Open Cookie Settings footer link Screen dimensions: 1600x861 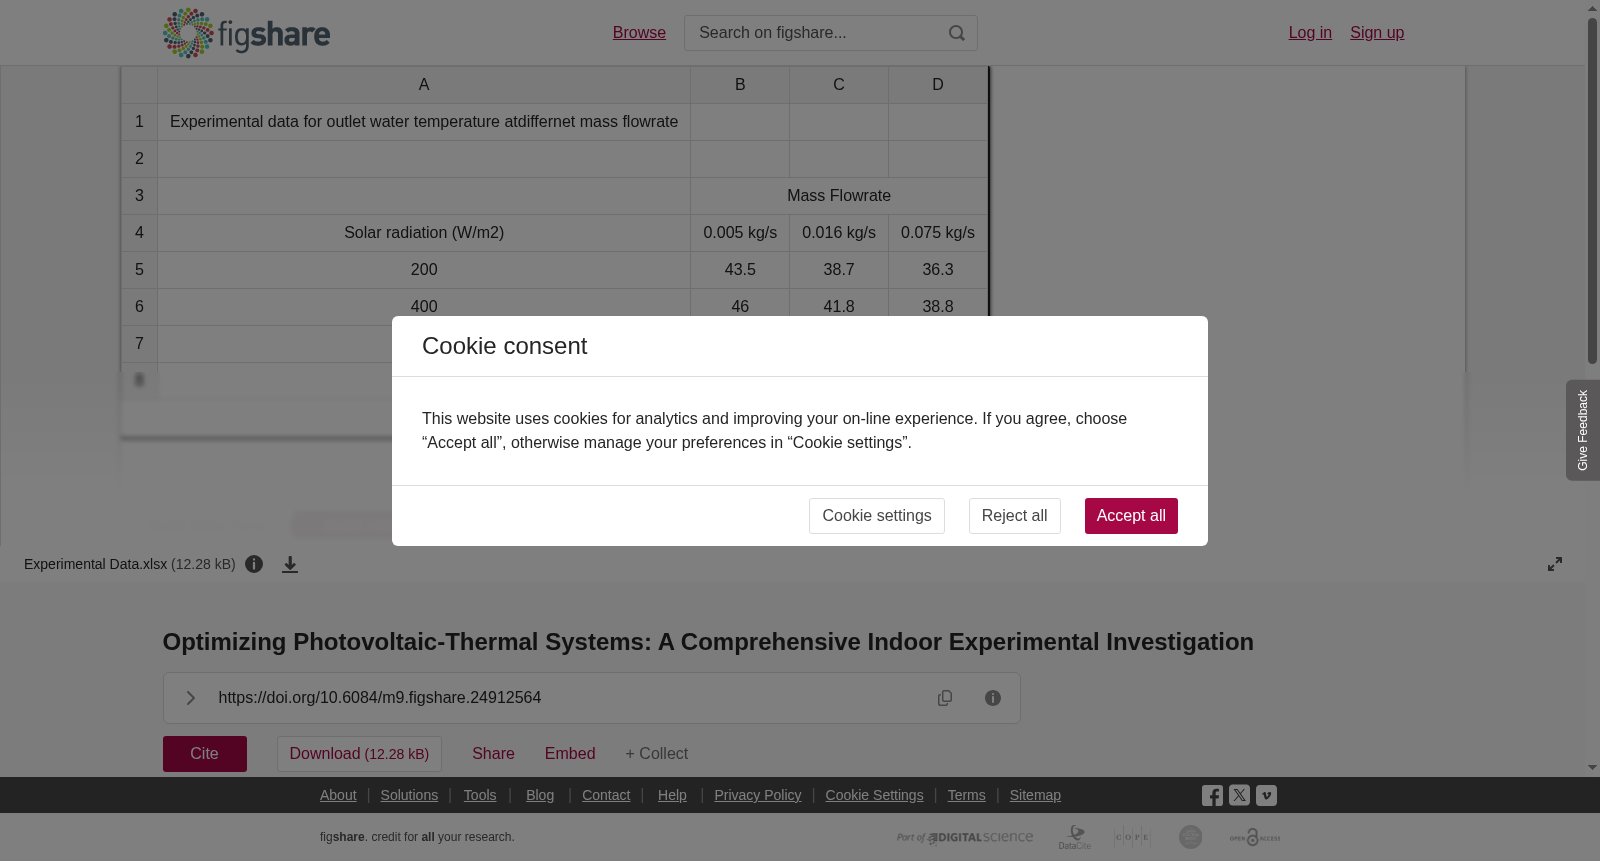[874, 795]
